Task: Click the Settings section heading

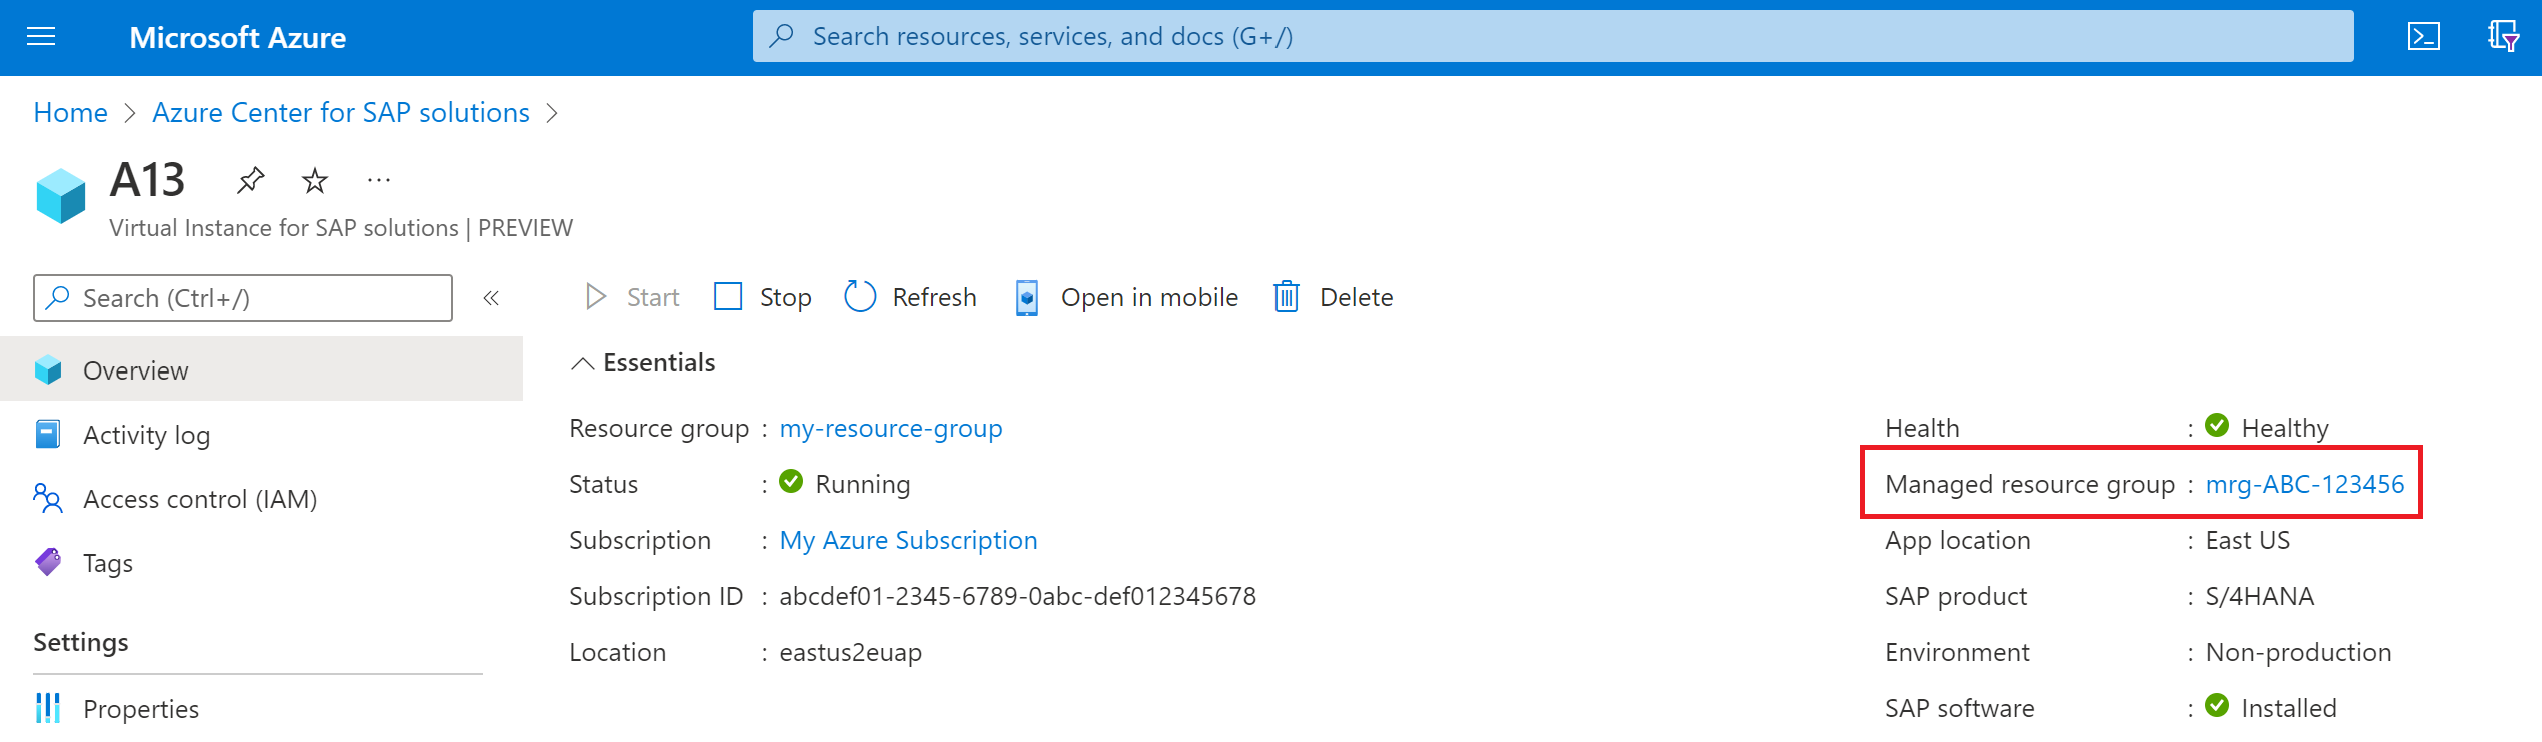Action: (81, 642)
